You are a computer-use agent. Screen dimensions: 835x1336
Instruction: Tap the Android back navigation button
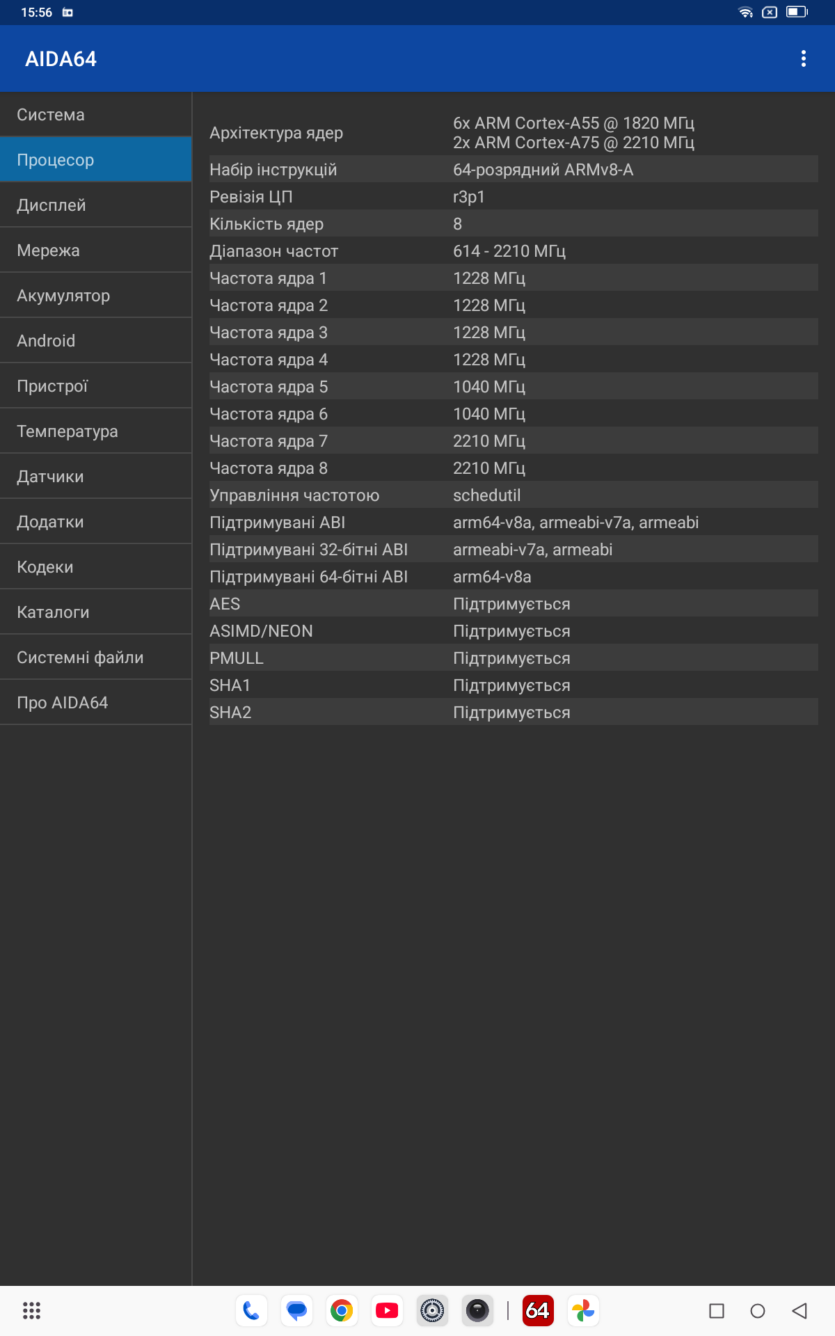799,1310
